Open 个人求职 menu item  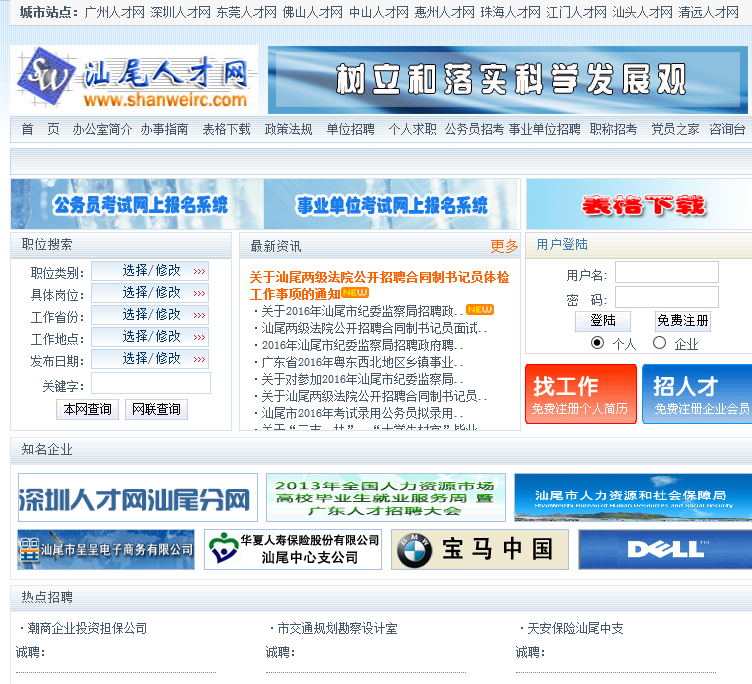[412, 130]
